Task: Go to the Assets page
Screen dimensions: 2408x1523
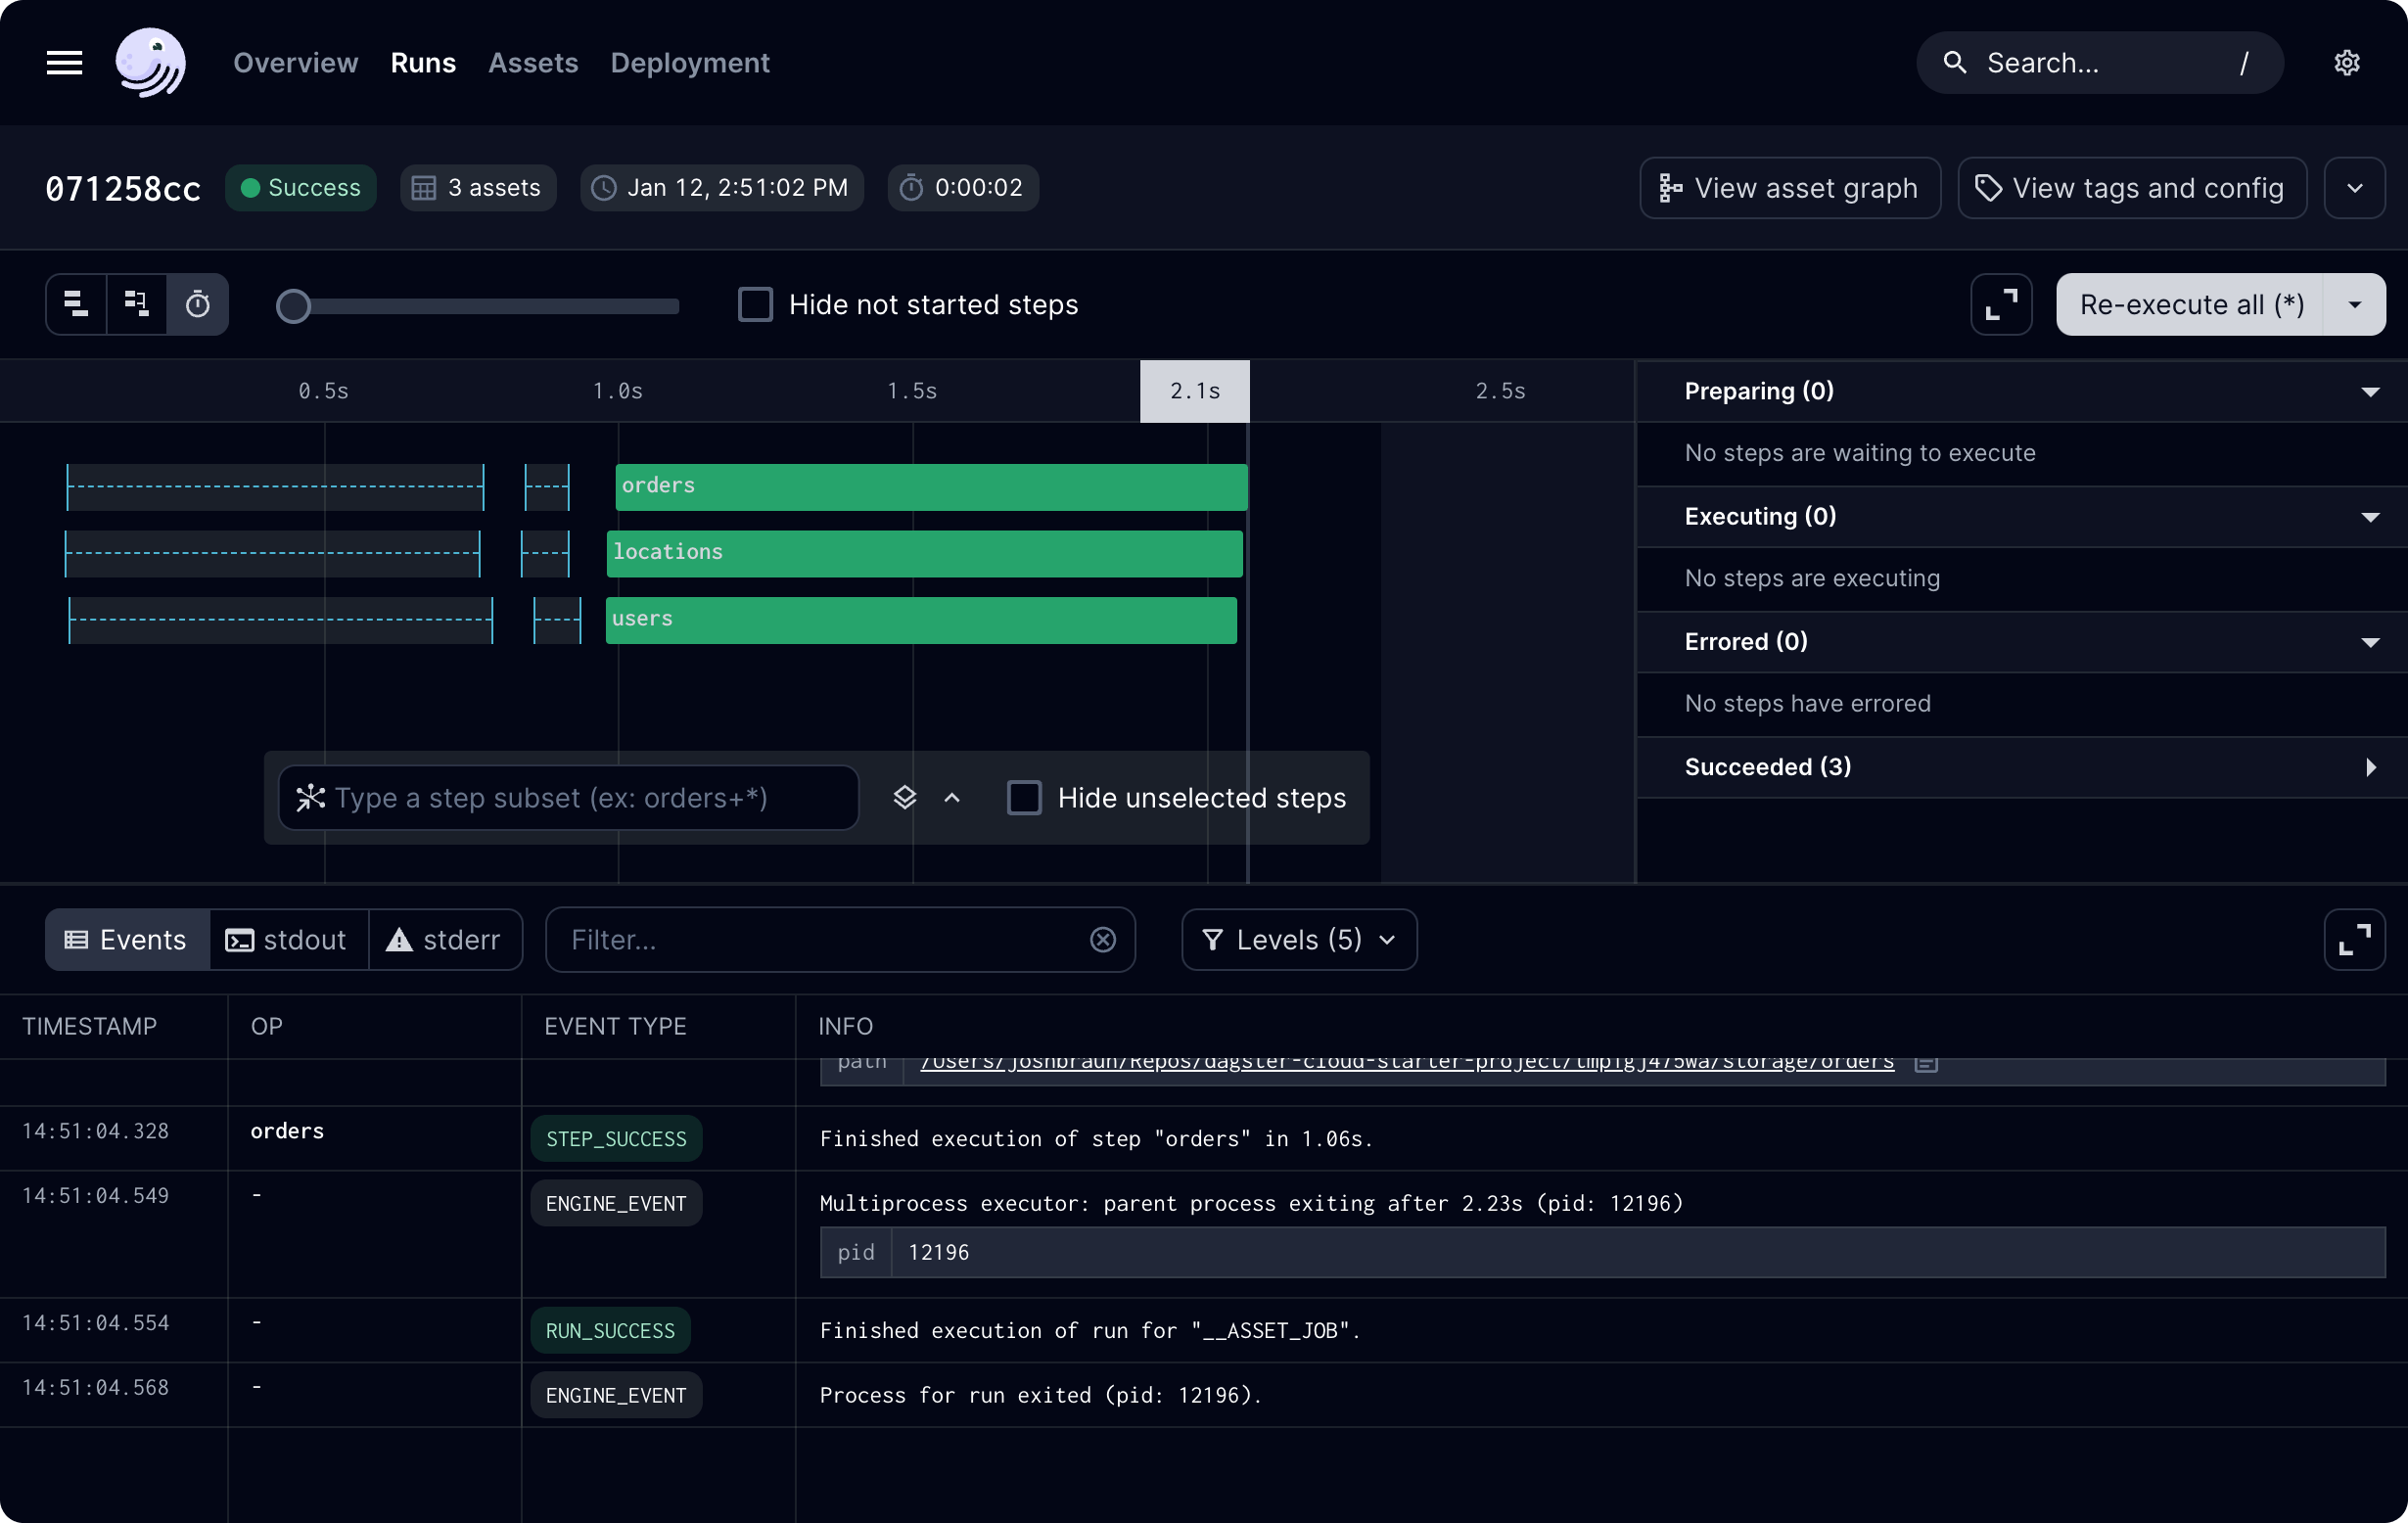Action: pyautogui.click(x=533, y=63)
